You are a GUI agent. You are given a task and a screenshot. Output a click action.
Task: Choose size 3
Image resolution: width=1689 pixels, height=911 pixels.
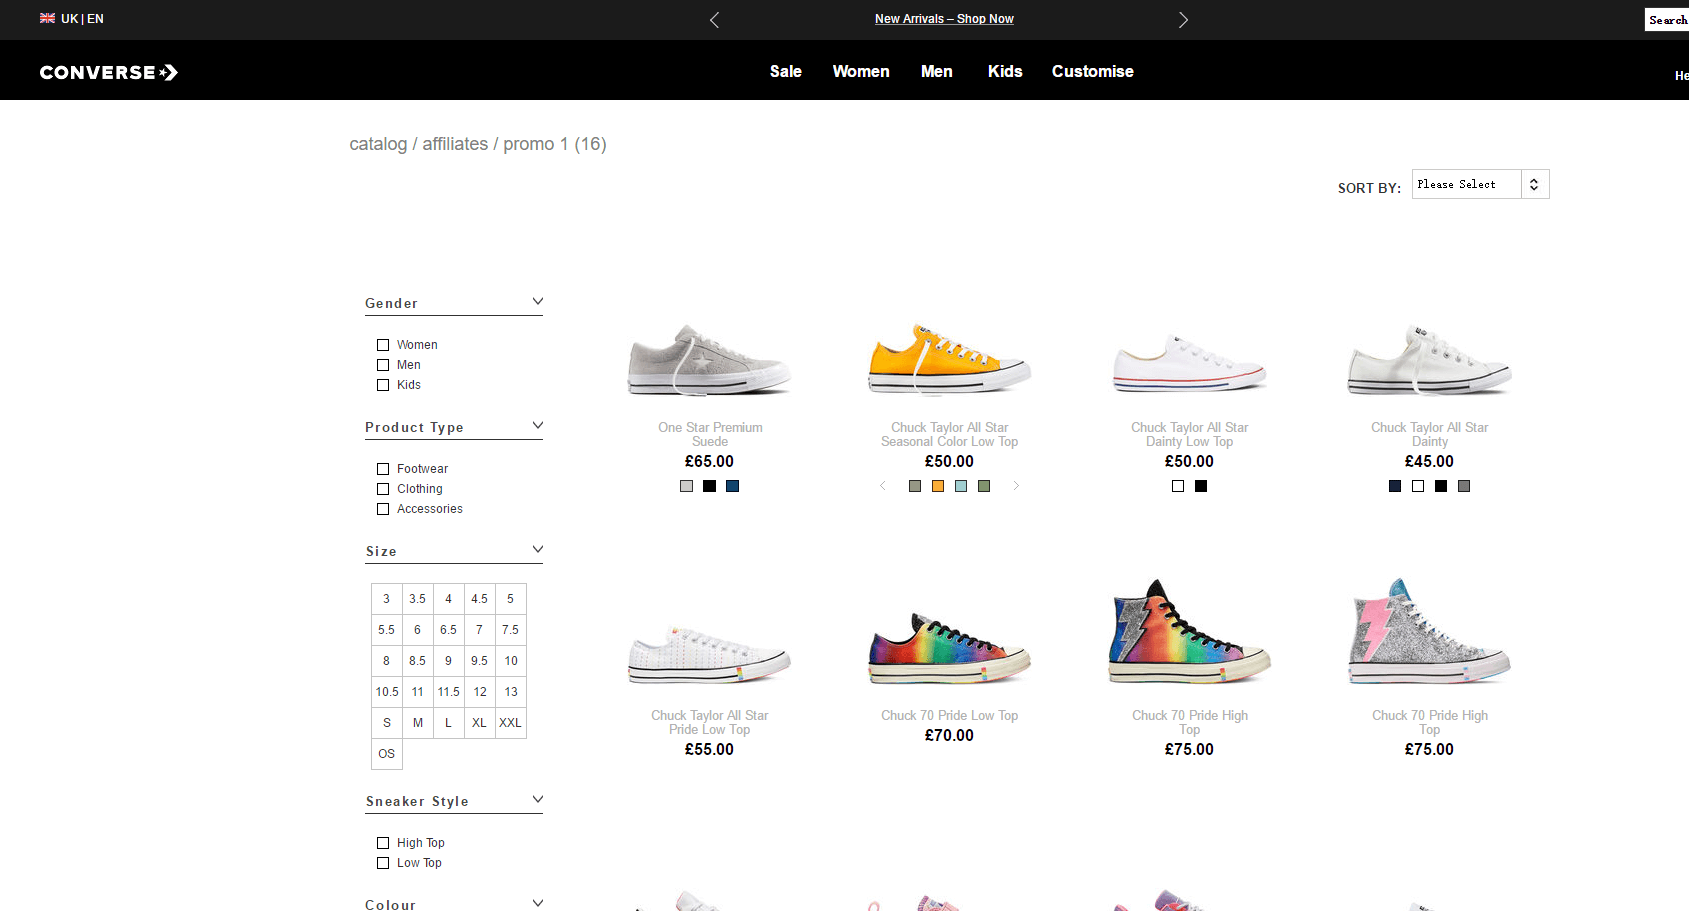(387, 599)
